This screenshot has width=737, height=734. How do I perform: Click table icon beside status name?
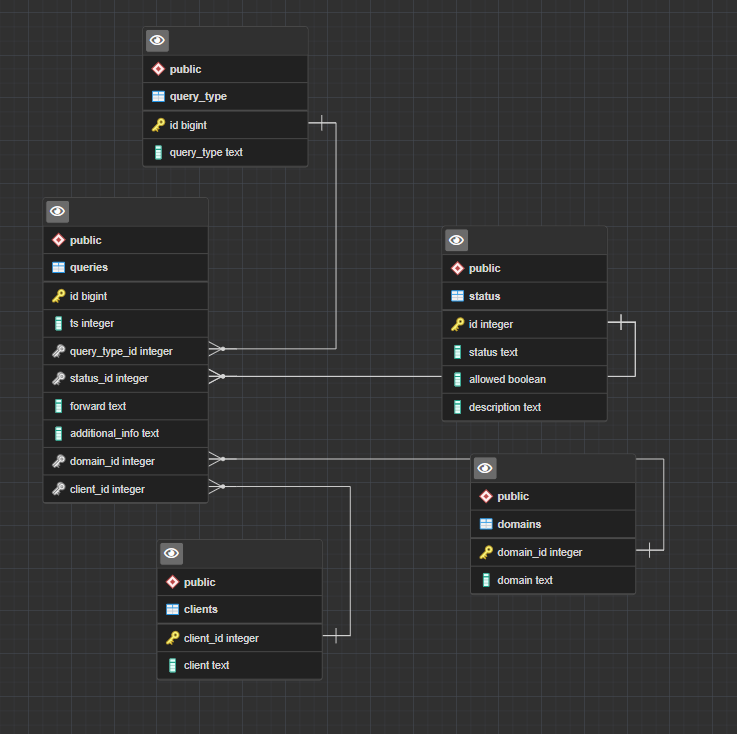point(457,296)
